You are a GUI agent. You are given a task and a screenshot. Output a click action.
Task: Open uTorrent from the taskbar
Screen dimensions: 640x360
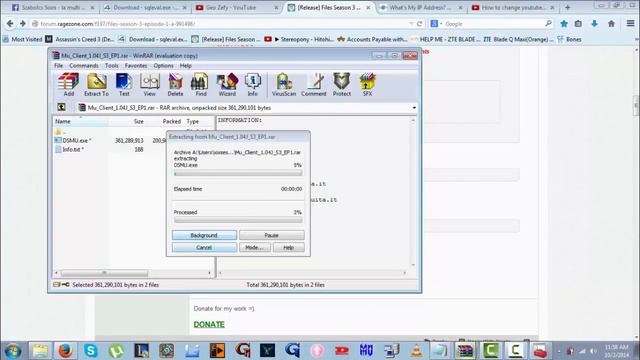[116, 351]
